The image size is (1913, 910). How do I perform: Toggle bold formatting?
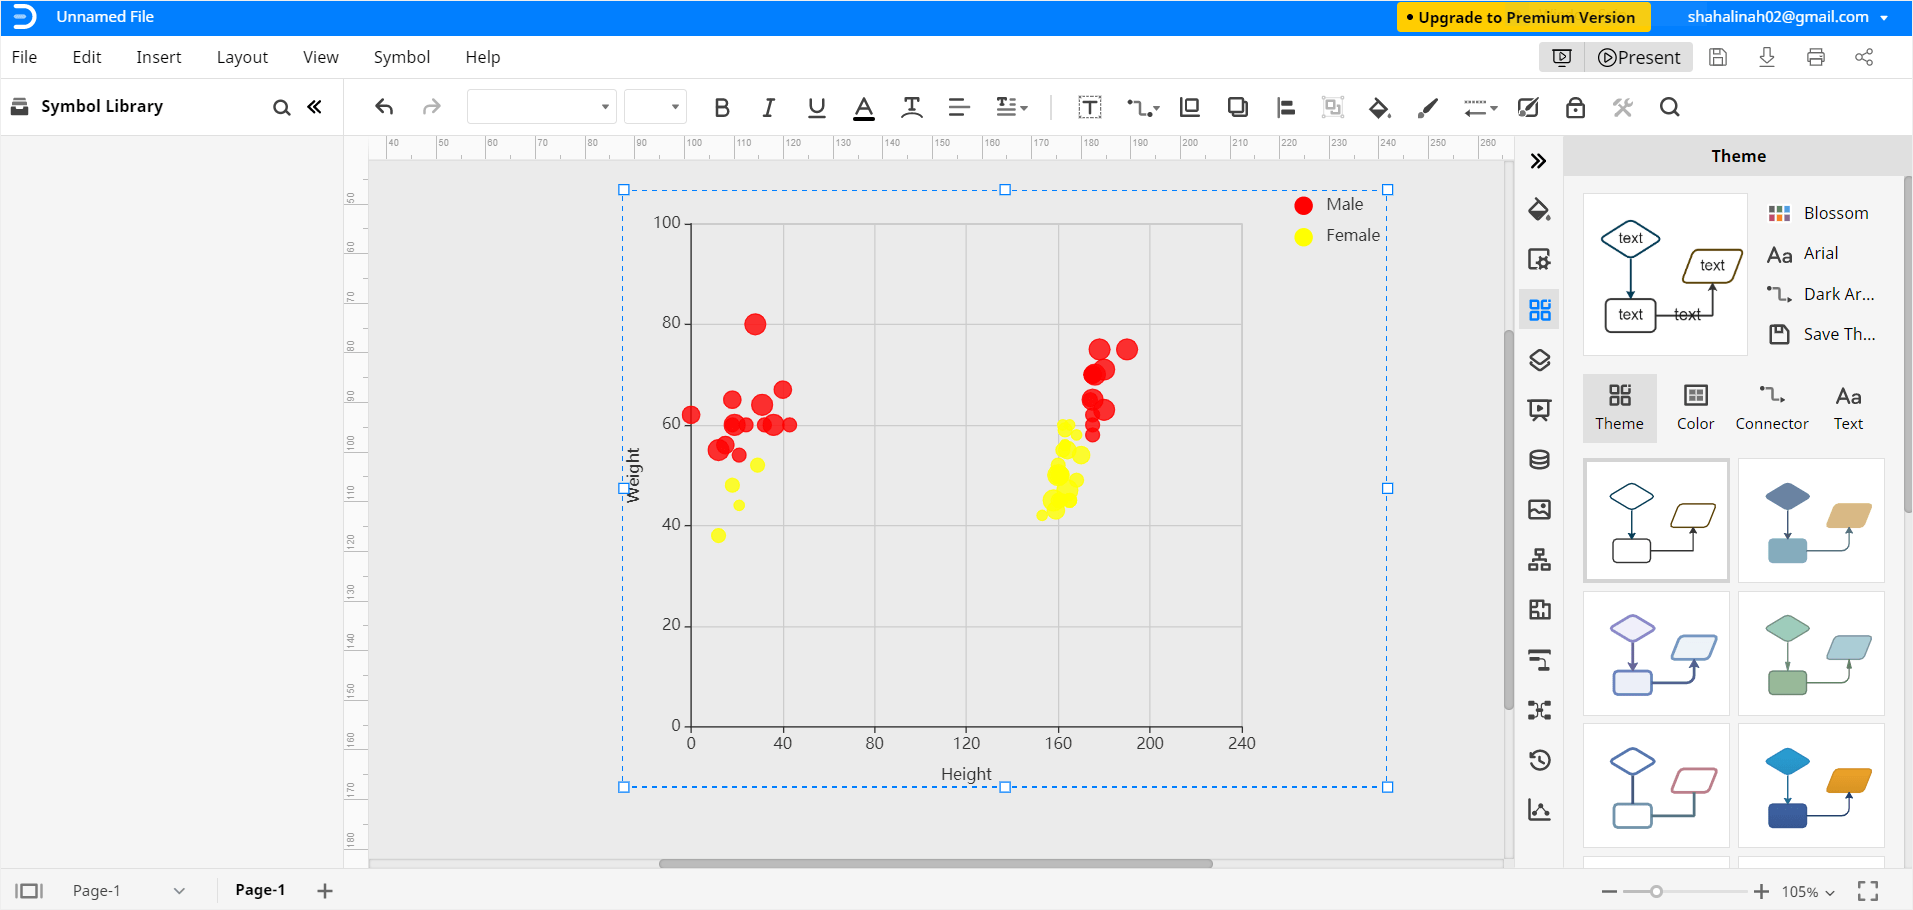click(722, 107)
